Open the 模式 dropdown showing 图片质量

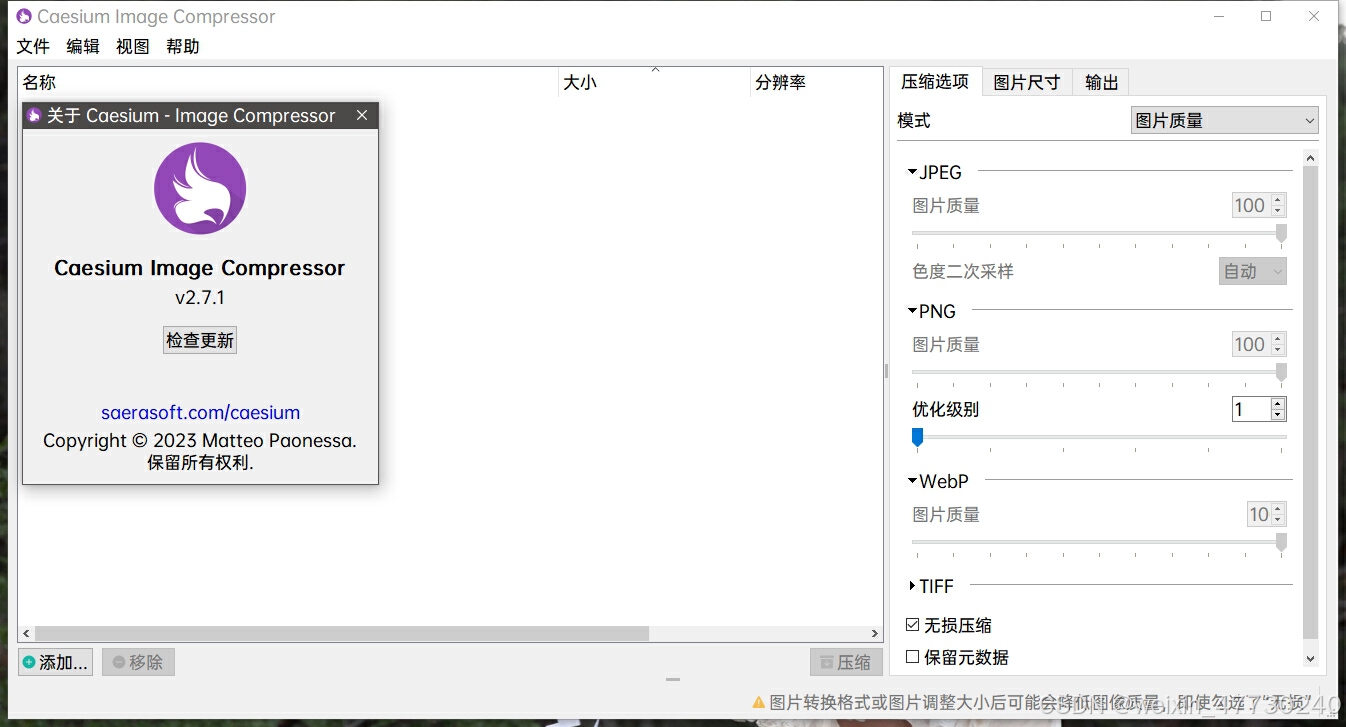coord(1224,120)
